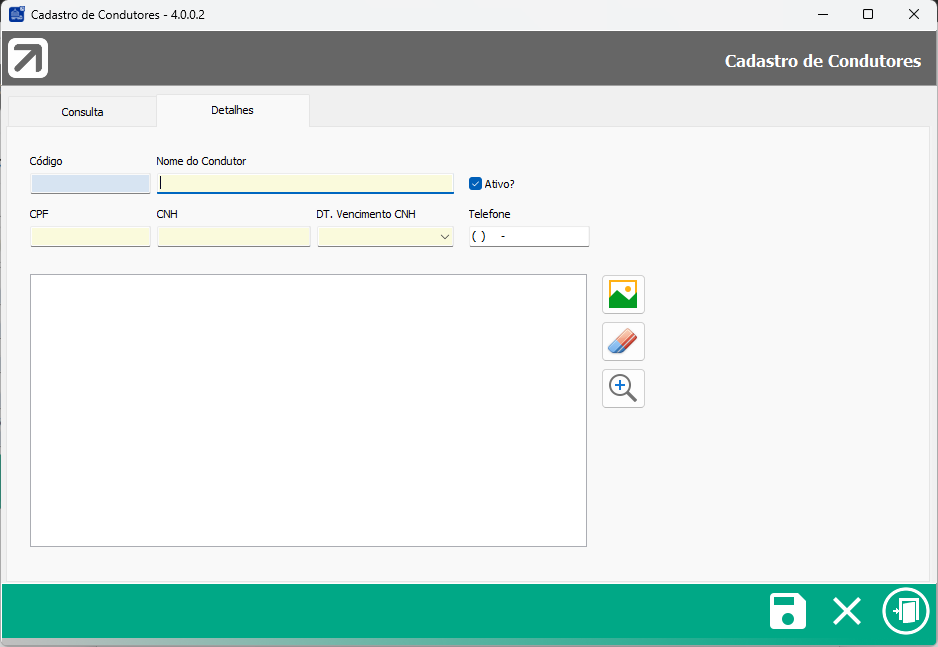Expand the DT. Vencimento CNH dropdown
938x647 pixels.
point(444,237)
